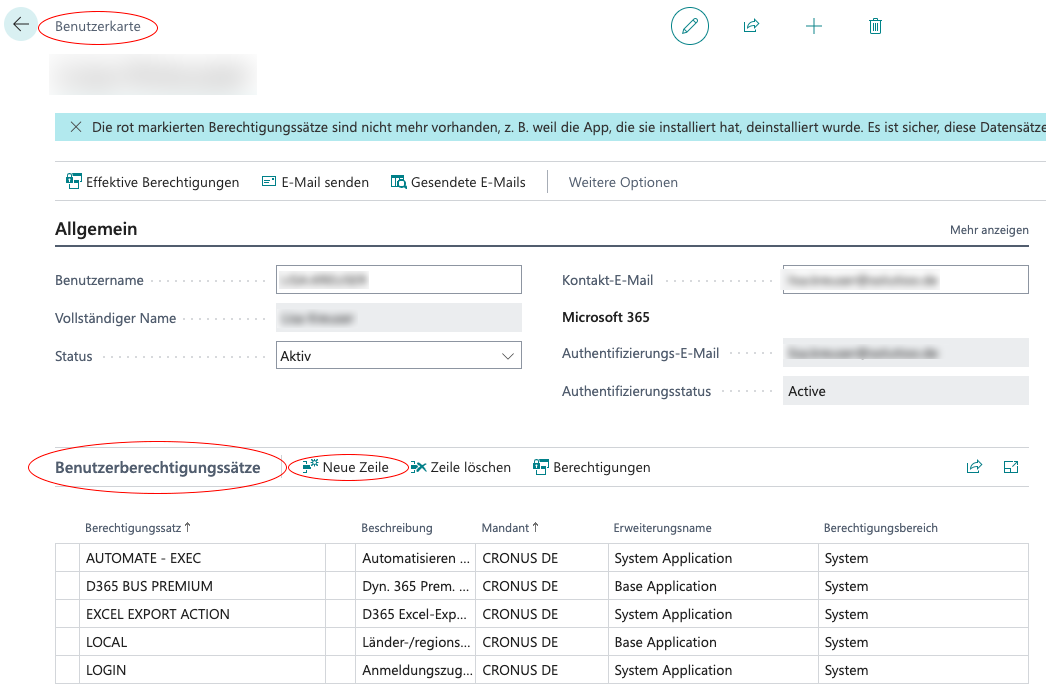The width and height of the screenshot is (1046, 684).
Task: Click System in the LOCAL row
Action: click(x=923, y=642)
